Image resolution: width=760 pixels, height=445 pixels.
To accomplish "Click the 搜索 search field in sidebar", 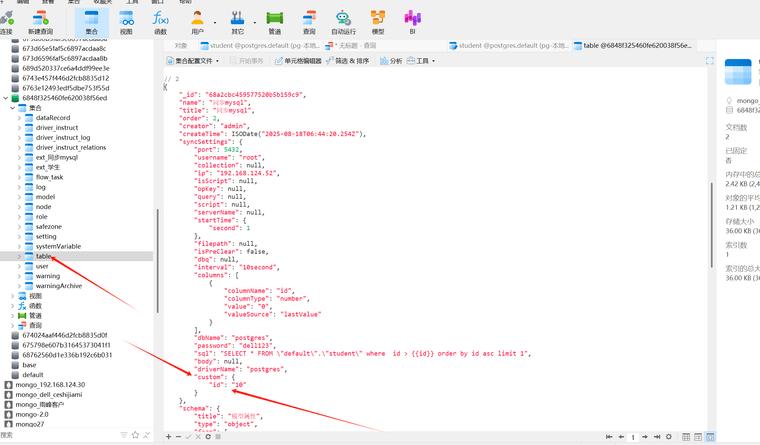I will [58, 435].
